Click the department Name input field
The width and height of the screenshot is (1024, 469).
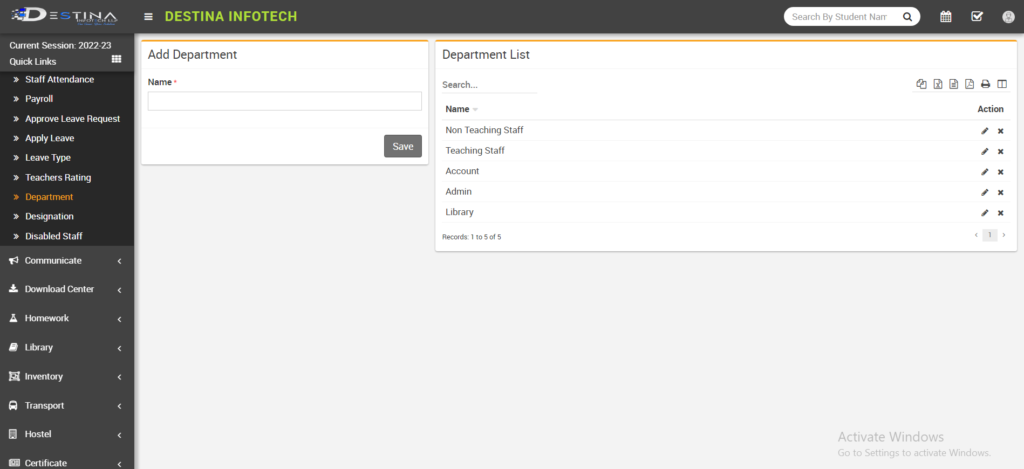284,101
